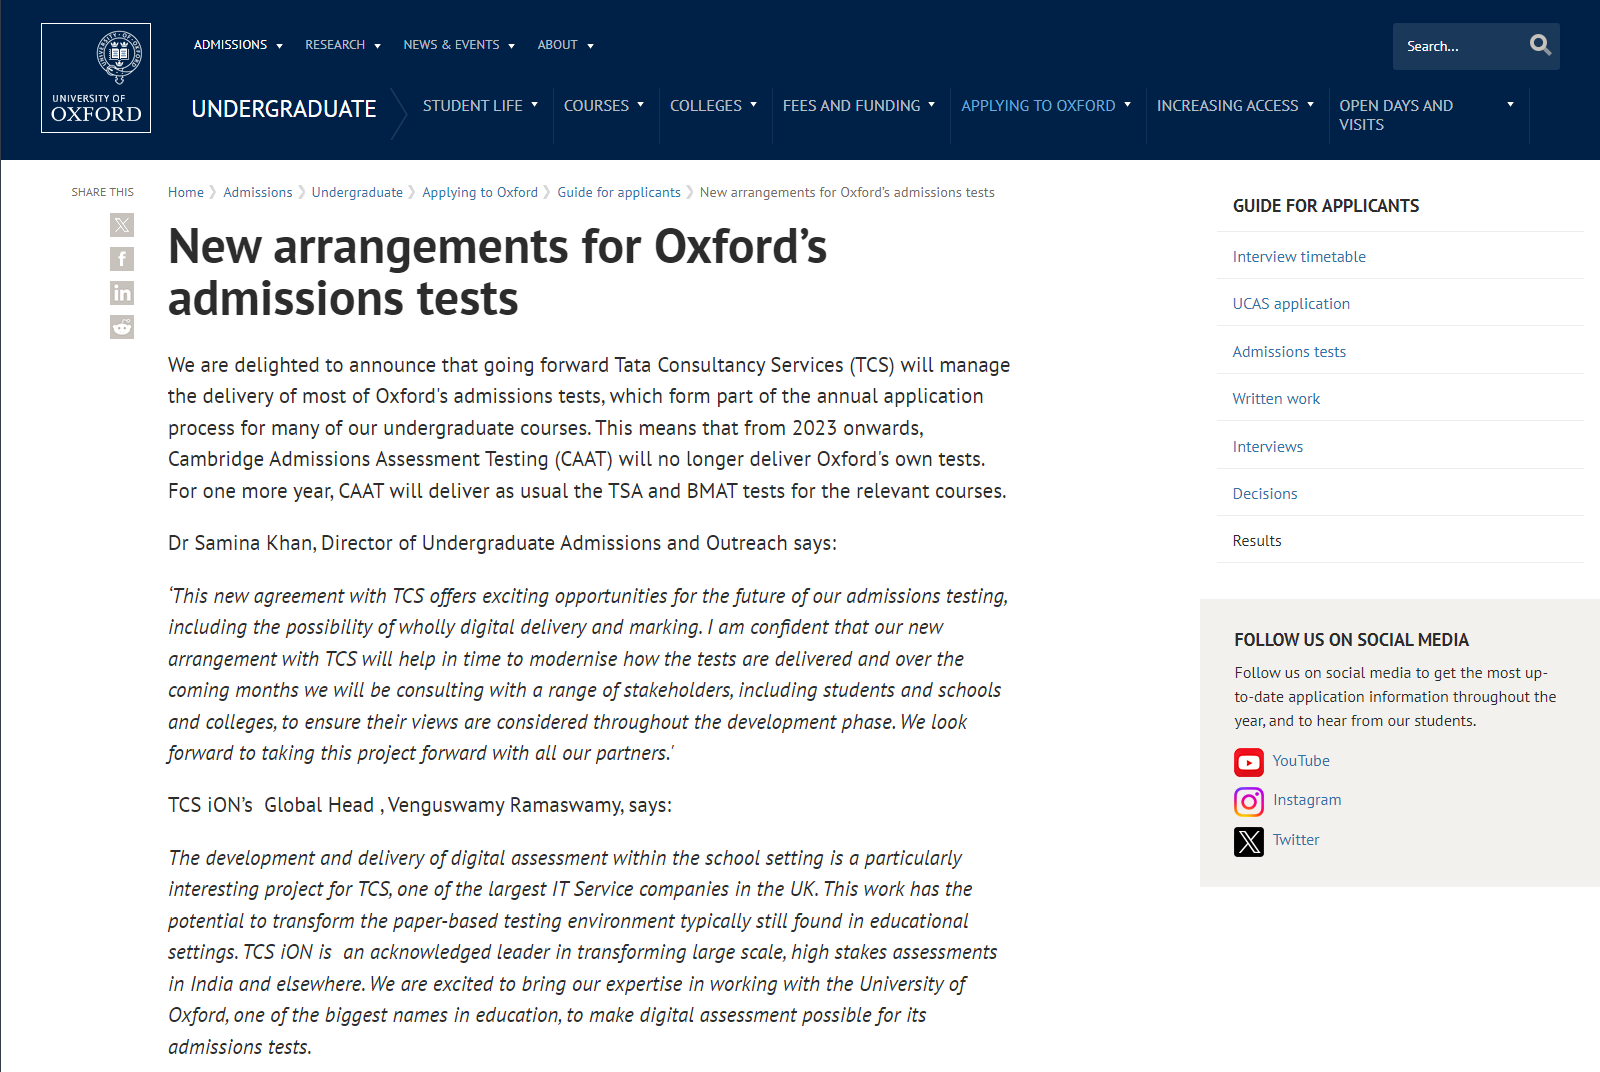Expand the Increasing Access dropdown arrow

(x=1310, y=104)
